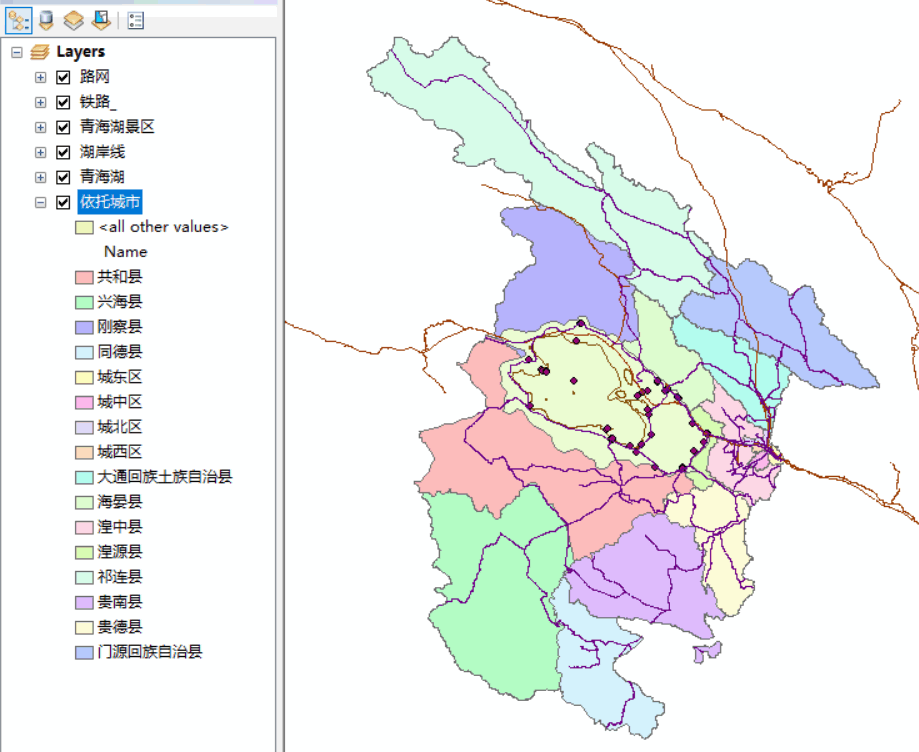This screenshot has height=752, width=919.
Task: Toggle visibility of the 铁路_ layer
Action: click(x=63, y=101)
